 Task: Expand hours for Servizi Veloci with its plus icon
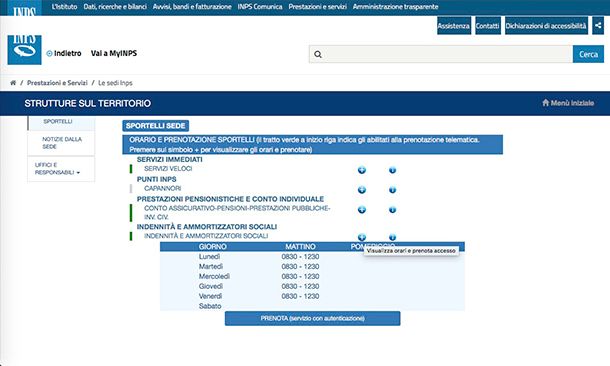click(x=362, y=170)
